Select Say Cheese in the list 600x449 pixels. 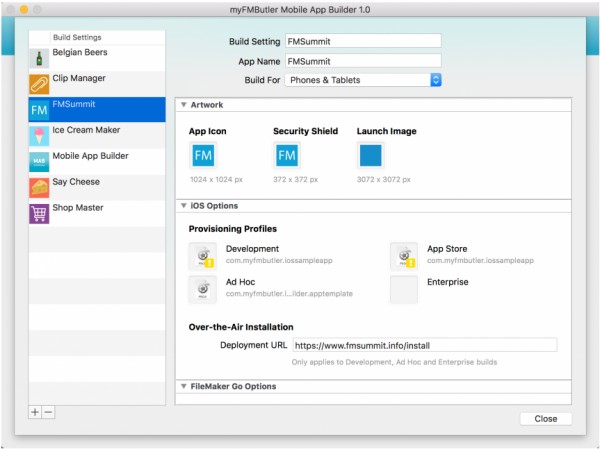(76, 182)
